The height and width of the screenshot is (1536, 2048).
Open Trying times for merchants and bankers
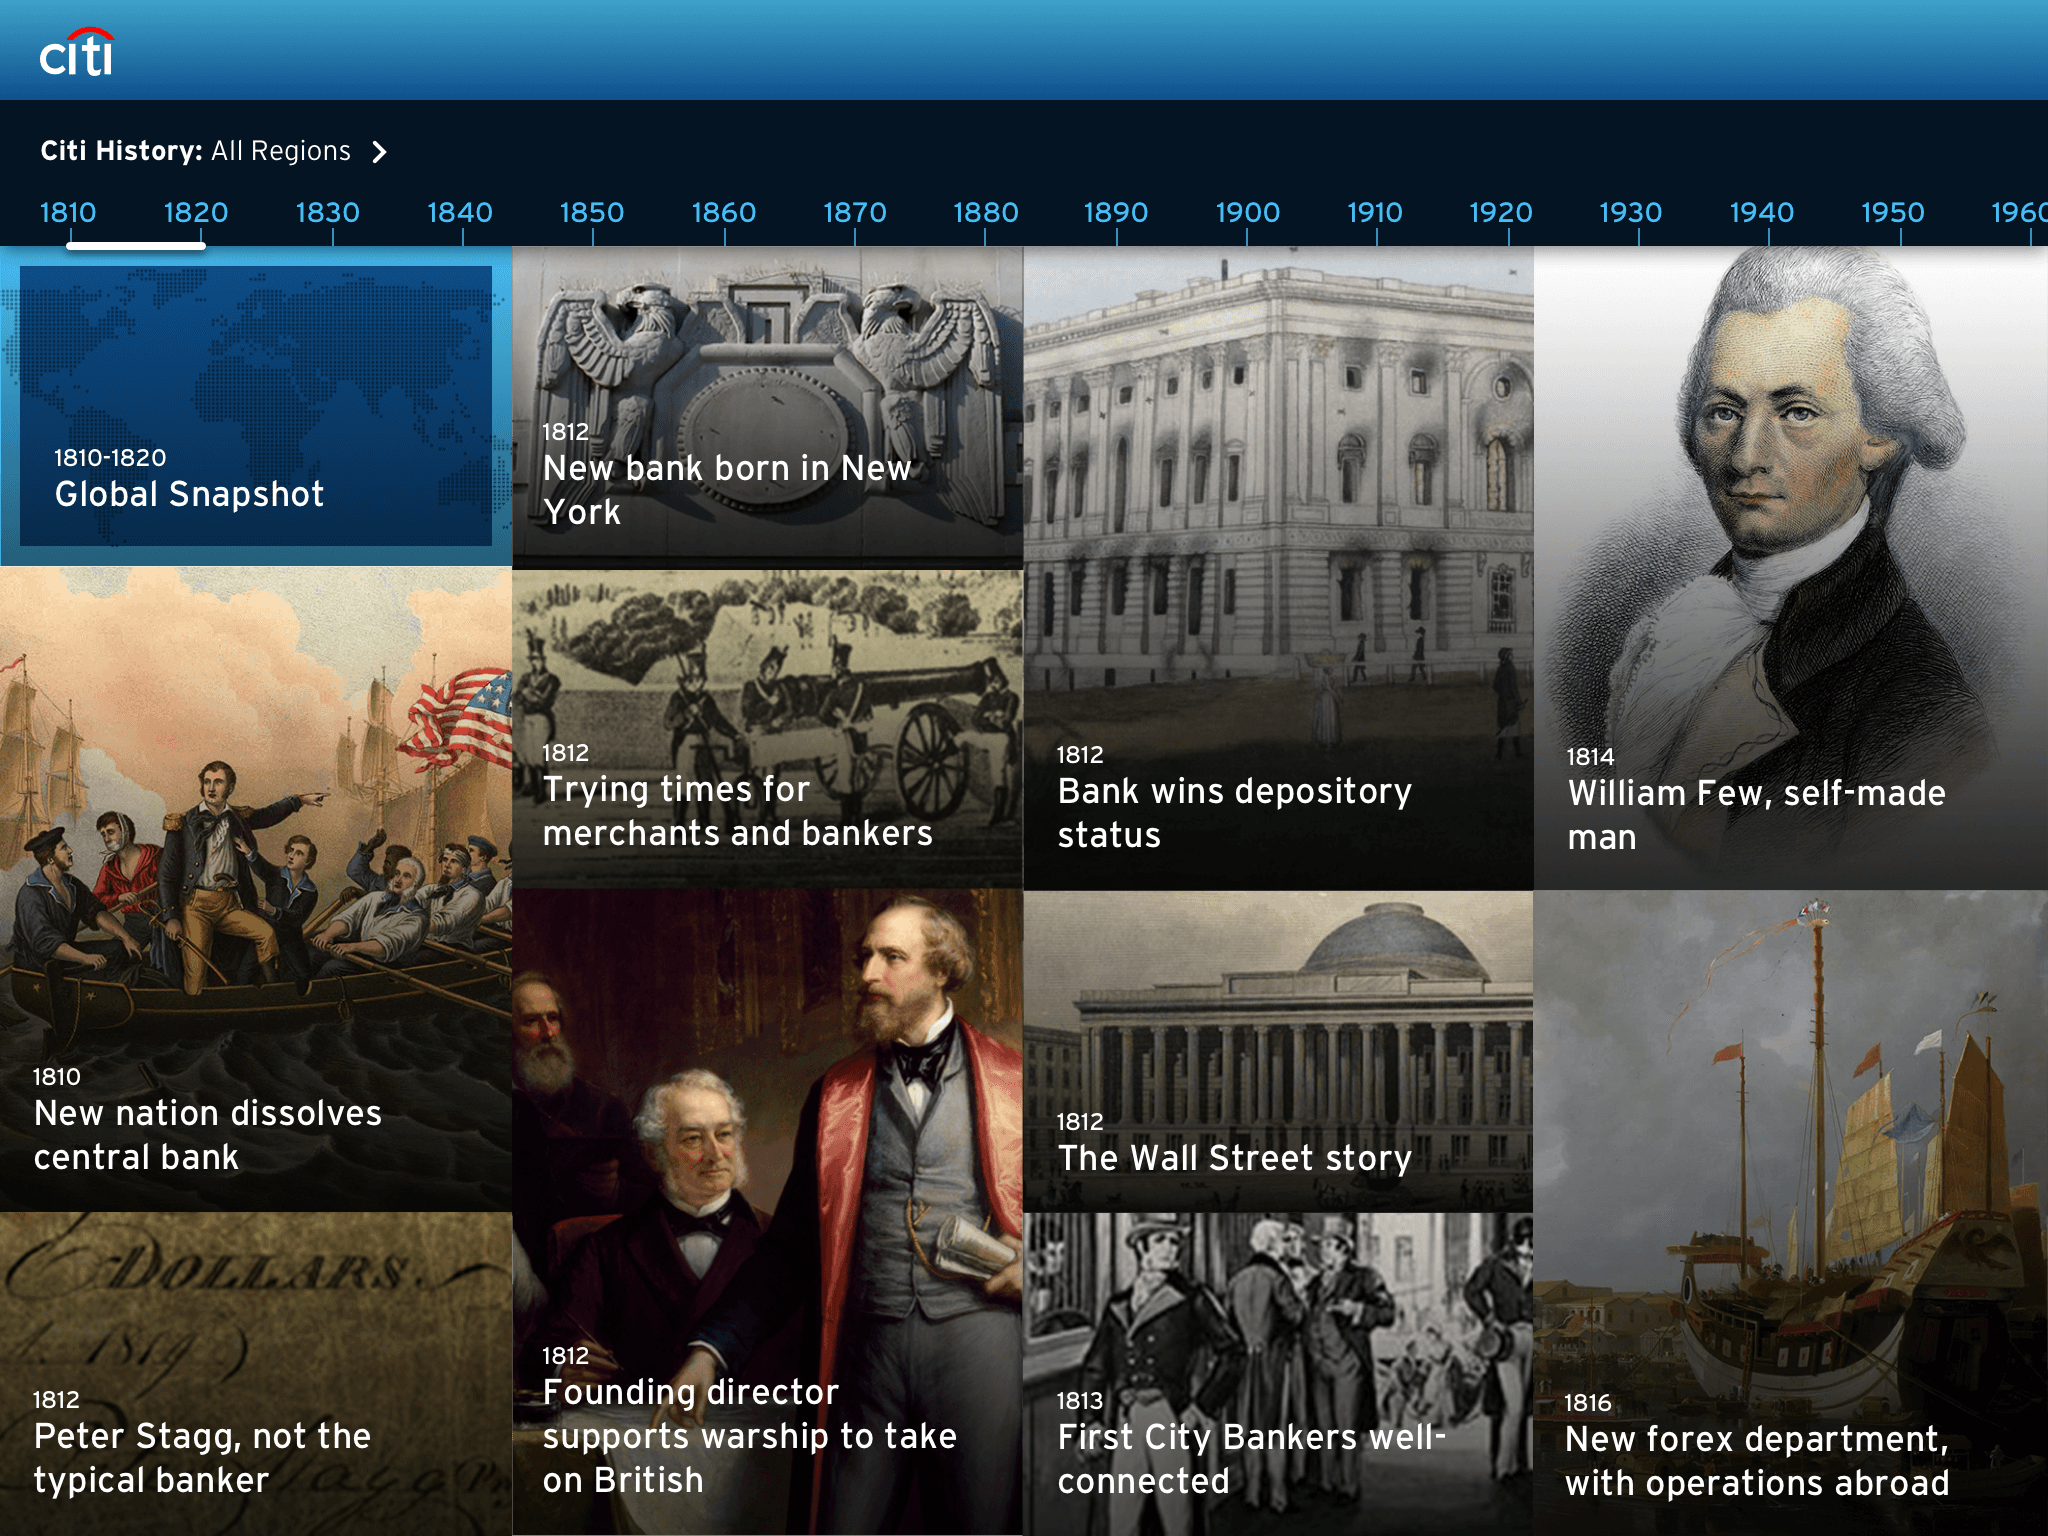[x=767, y=729]
